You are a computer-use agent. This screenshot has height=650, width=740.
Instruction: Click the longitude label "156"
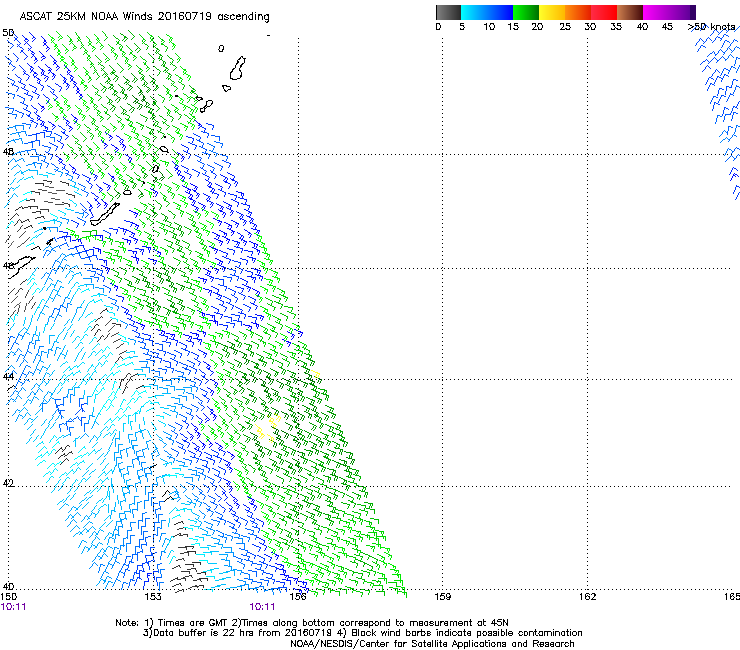pyautogui.click(x=298, y=597)
